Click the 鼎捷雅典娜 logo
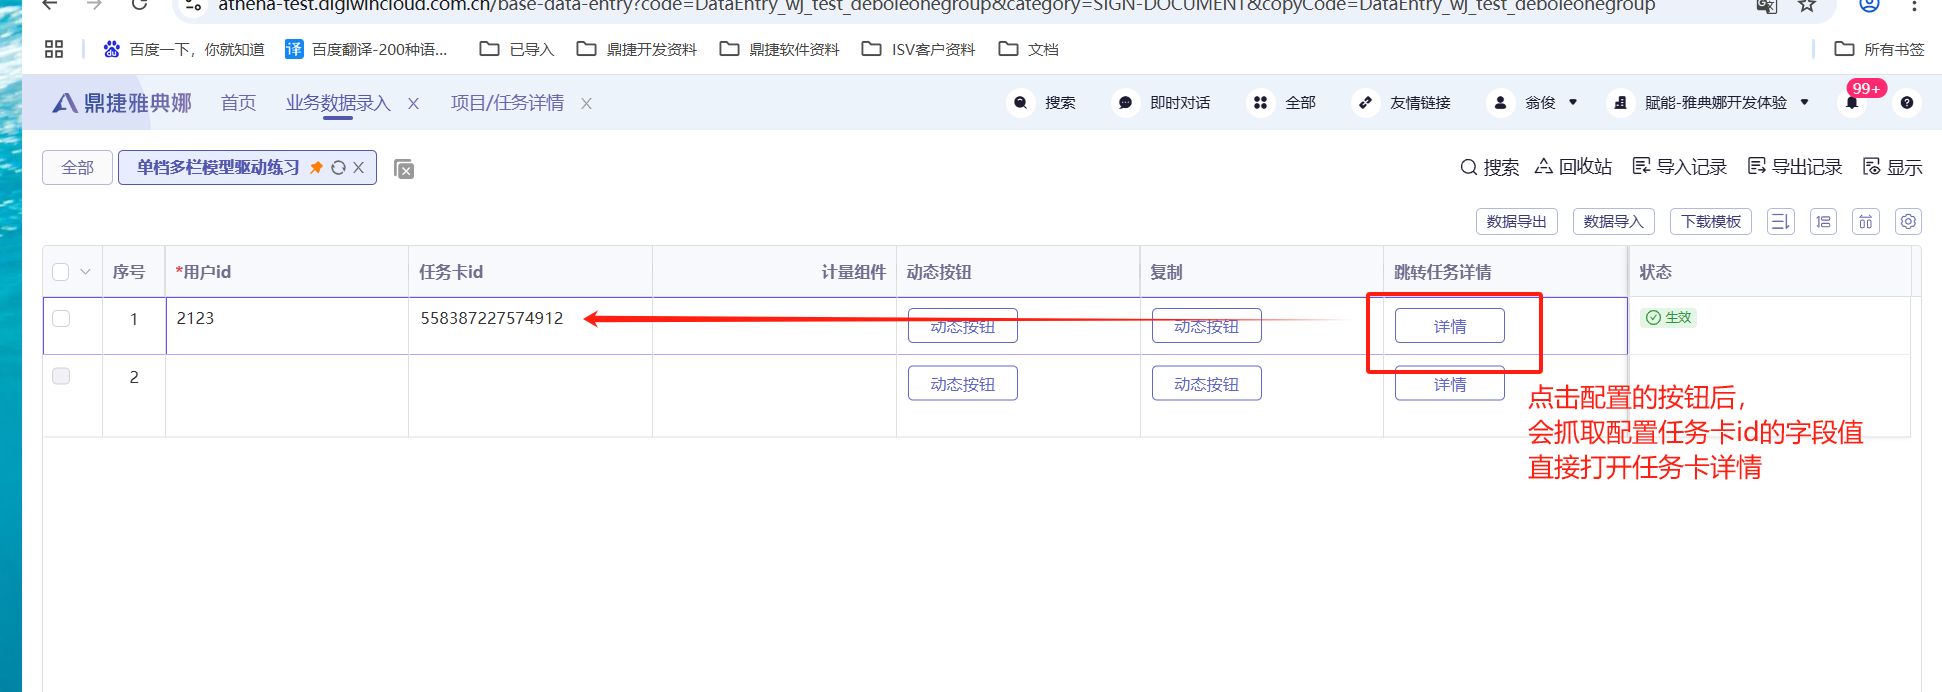The height and width of the screenshot is (692, 1942). [122, 103]
